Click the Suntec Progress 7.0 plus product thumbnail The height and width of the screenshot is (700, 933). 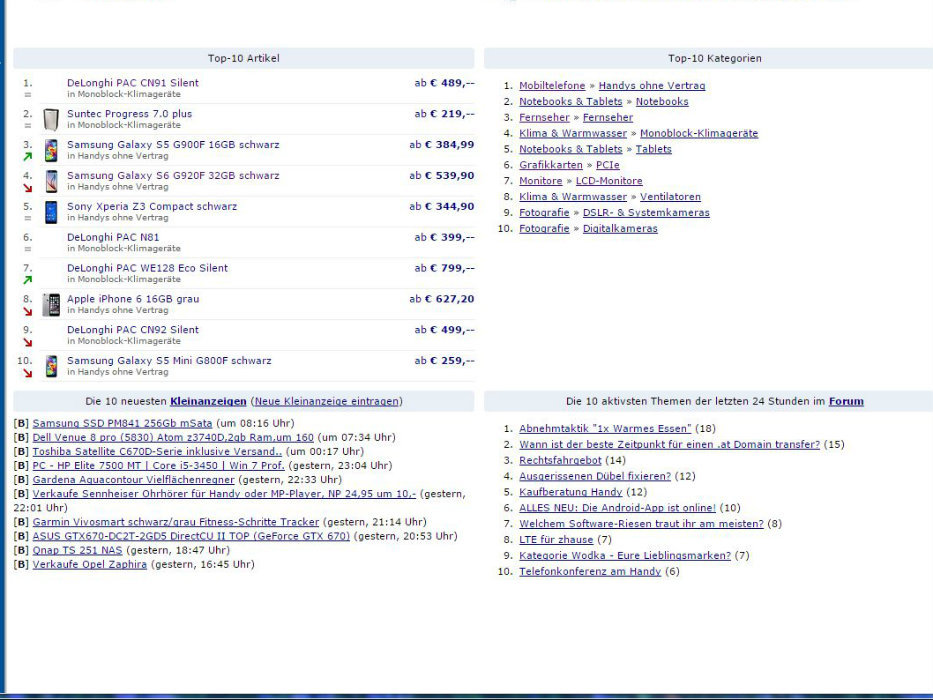(x=51, y=120)
